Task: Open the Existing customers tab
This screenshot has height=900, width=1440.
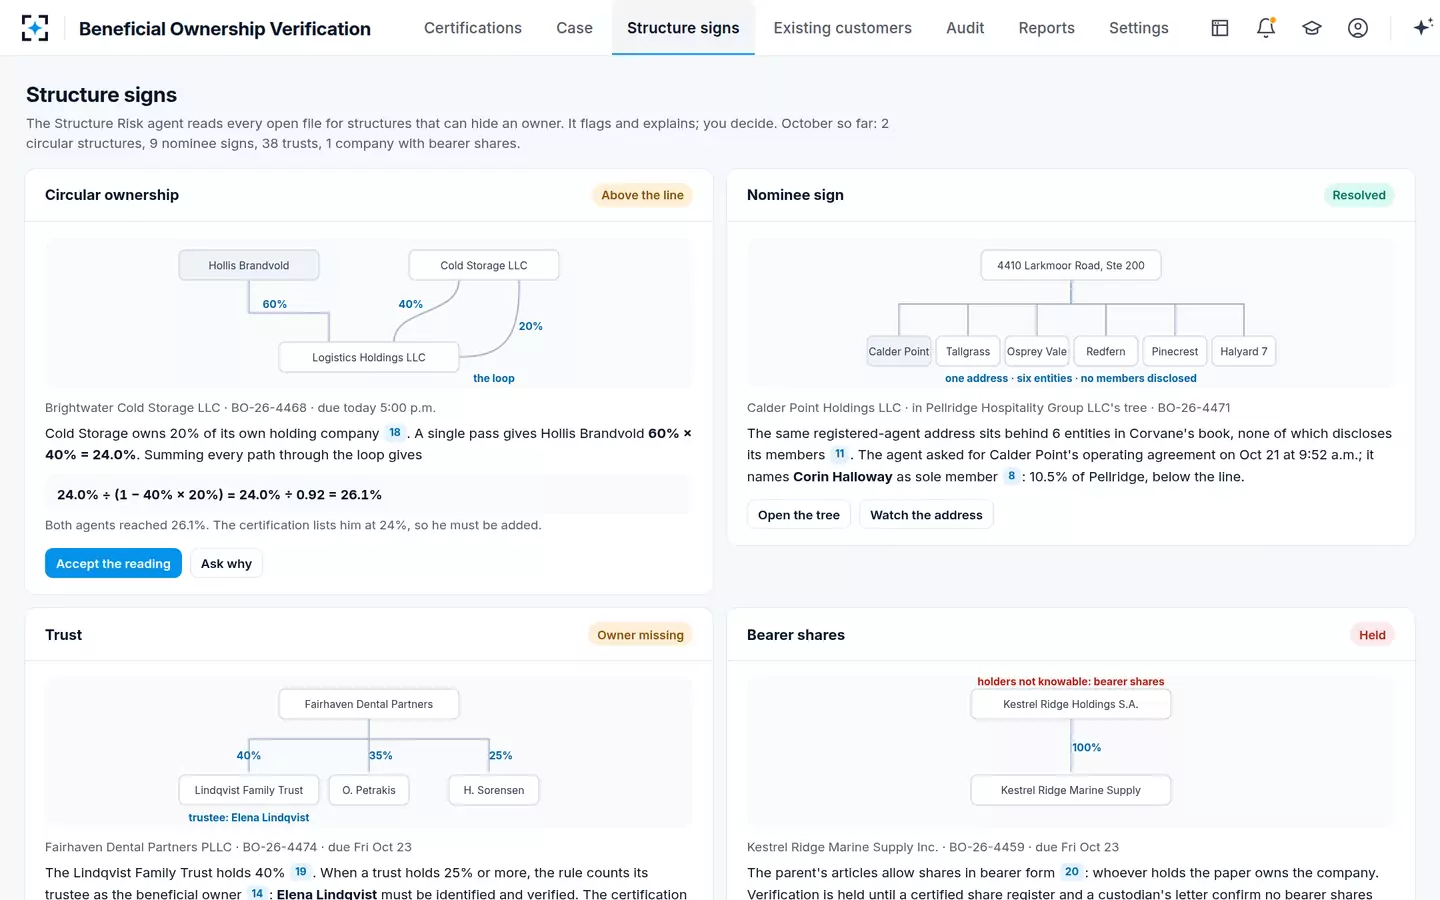Action: tap(843, 28)
